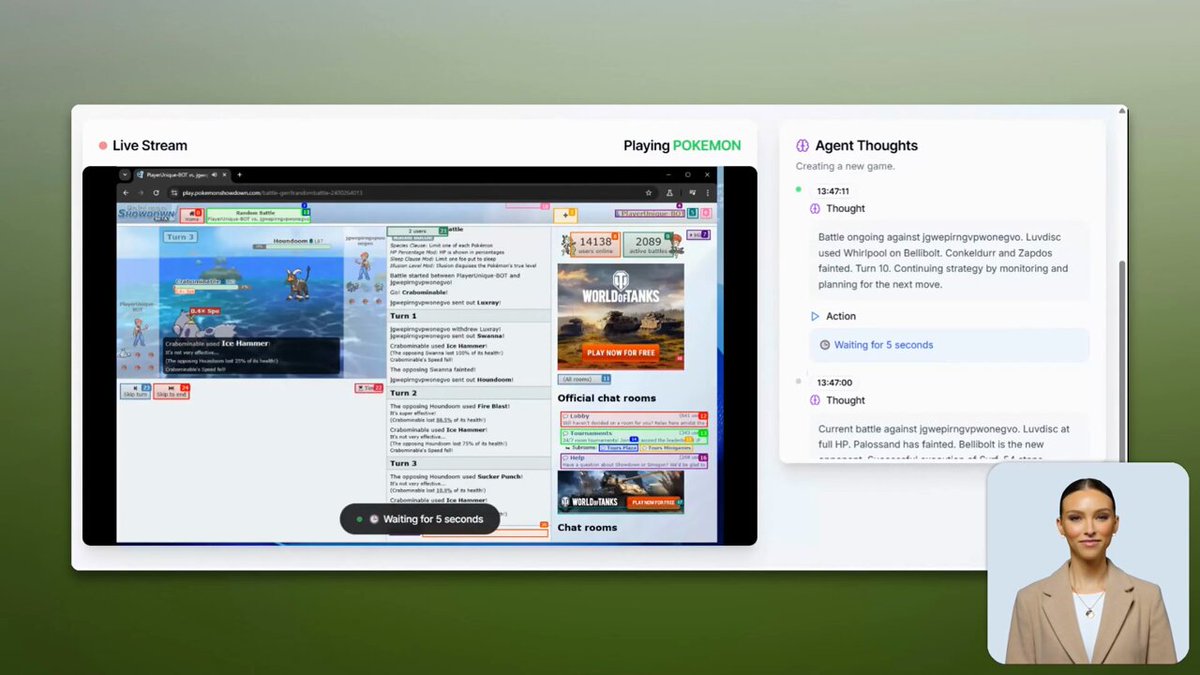The image size is (1200, 675).
Task: Switch to the Home tab in Showdown
Action: 190,215
